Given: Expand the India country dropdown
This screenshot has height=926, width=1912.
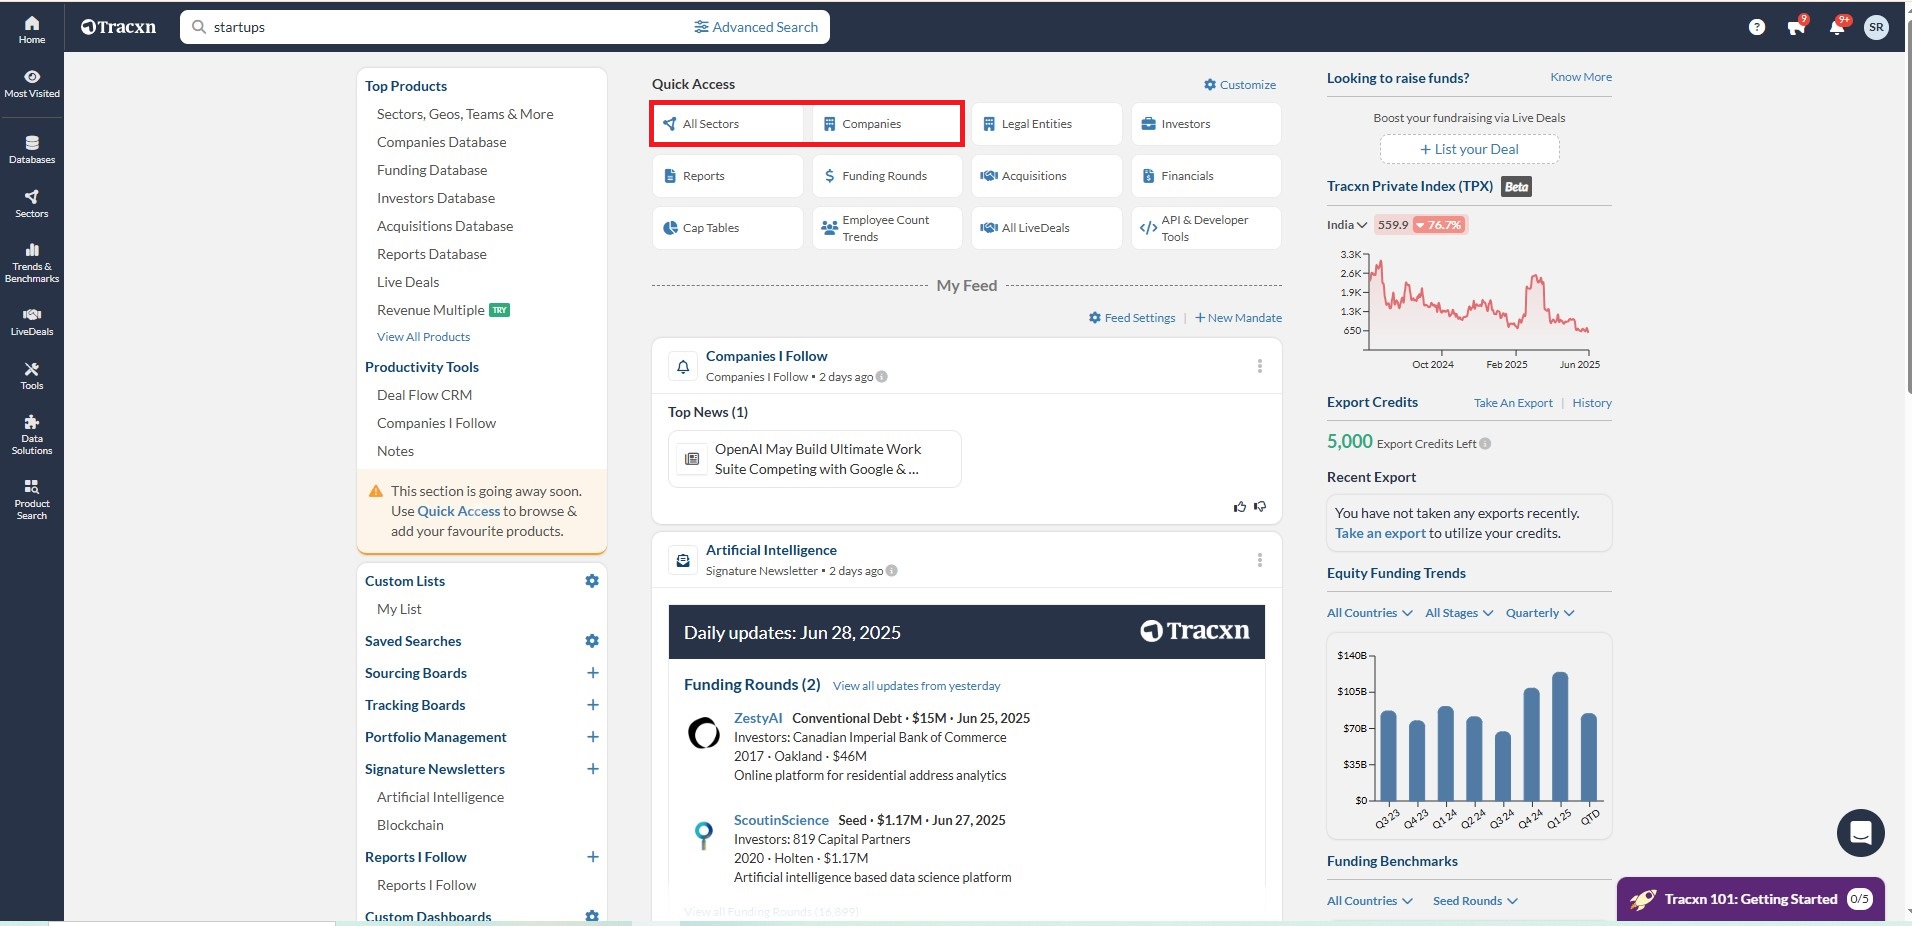Looking at the screenshot, I should click(x=1346, y=225).
